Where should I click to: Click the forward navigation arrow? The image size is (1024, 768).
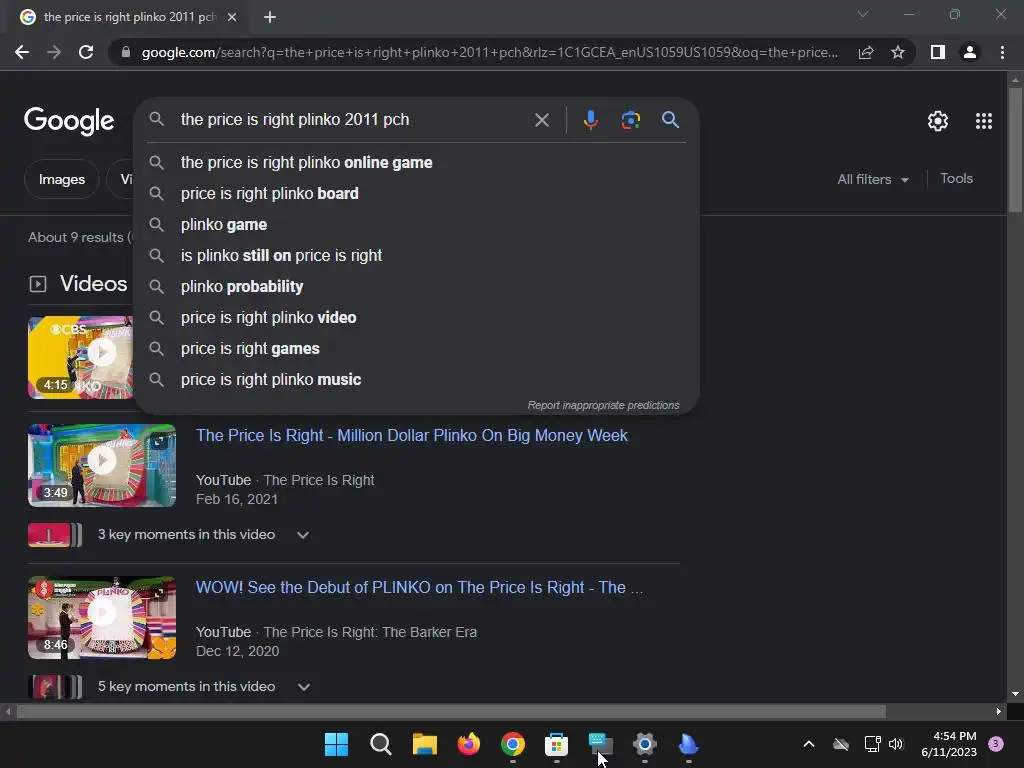[54, 52]
